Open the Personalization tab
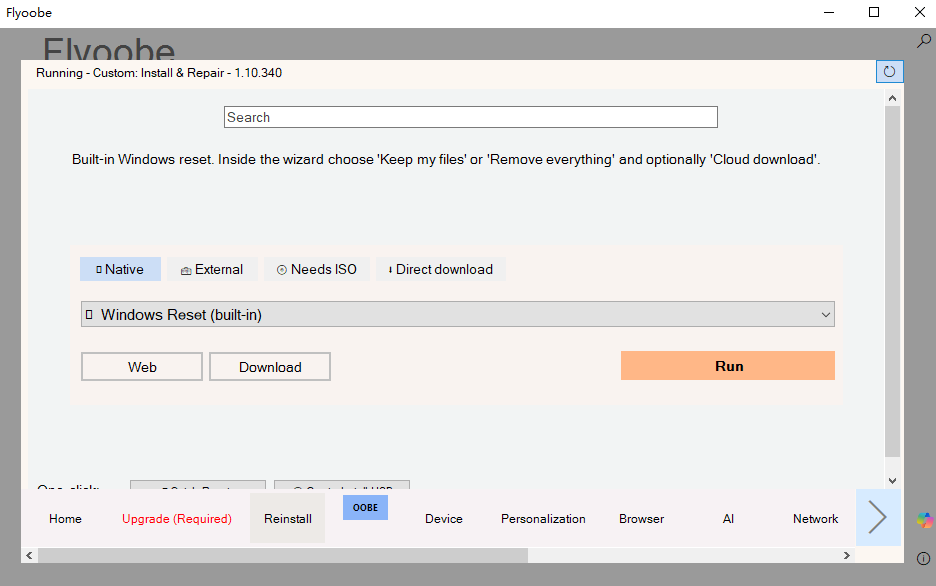Screen dimensions: 936x586 (x=543, y=519)
